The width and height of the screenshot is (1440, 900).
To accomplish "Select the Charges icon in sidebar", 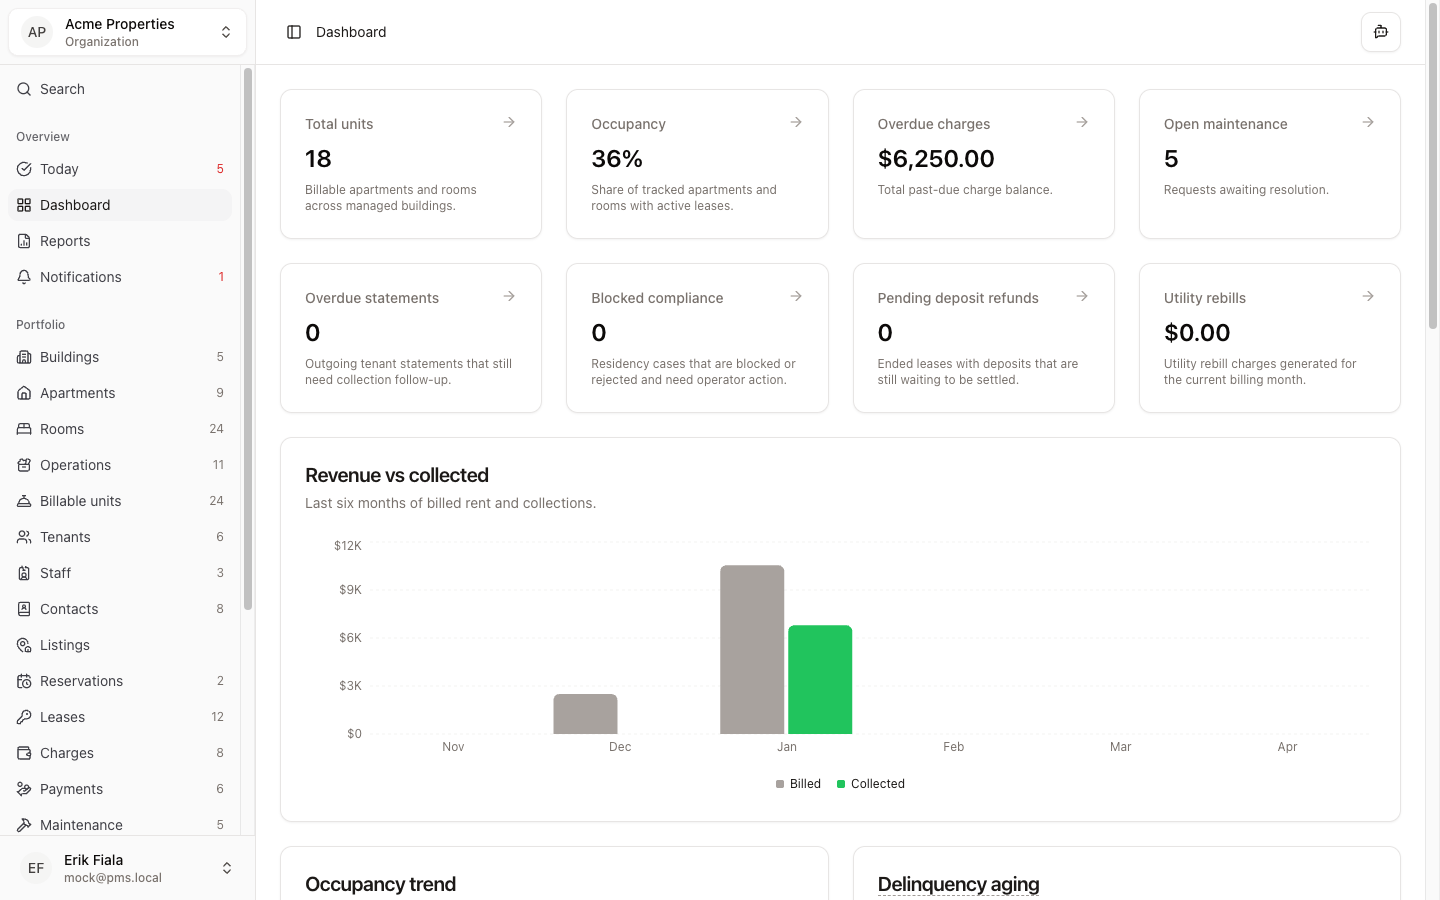I will pos(24,752).
